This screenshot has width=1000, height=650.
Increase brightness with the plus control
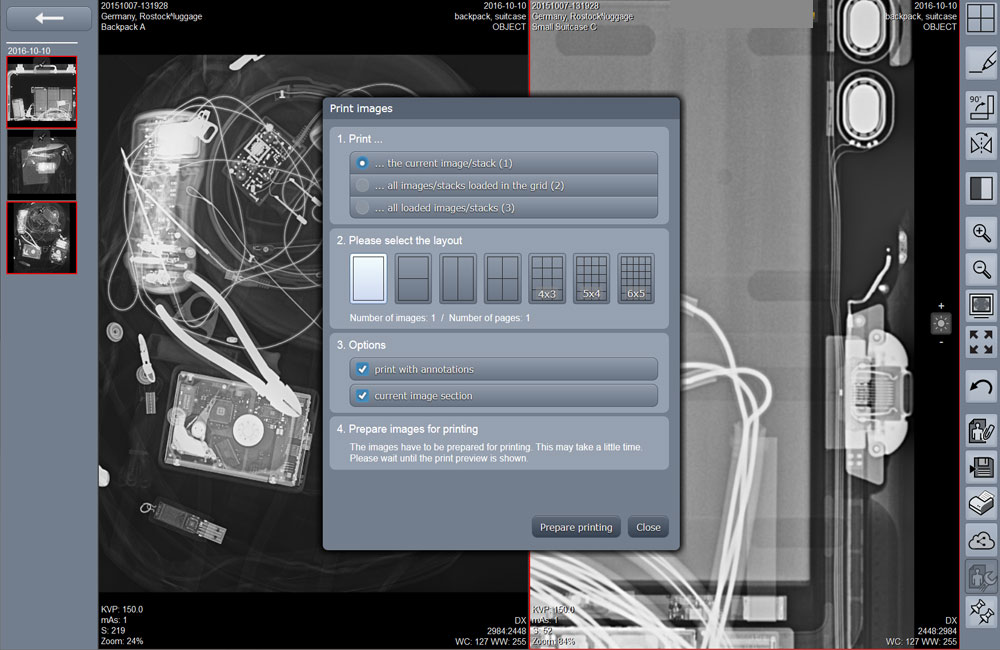940,308
